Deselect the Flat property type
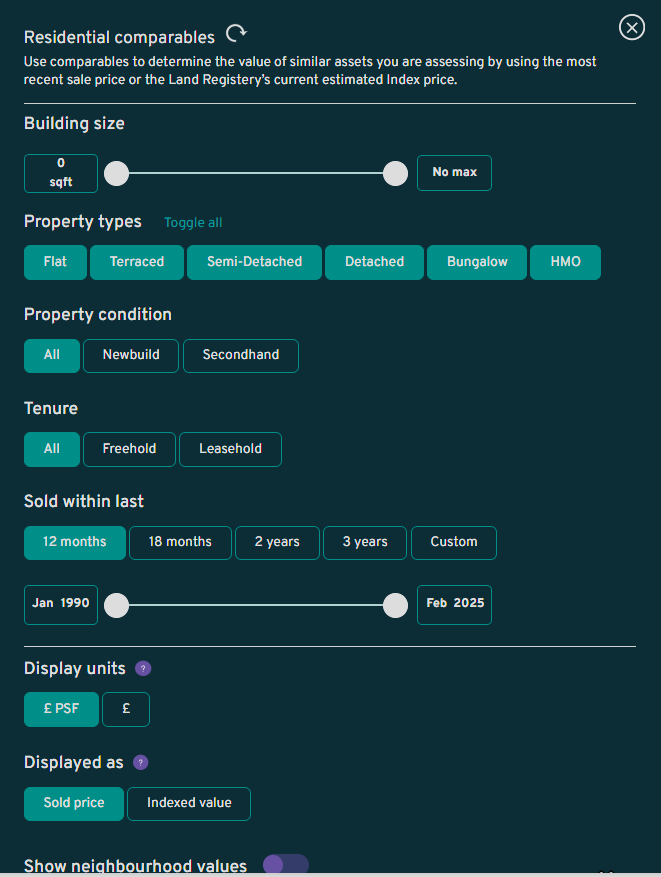661x877 pixels. pos(55,262)
